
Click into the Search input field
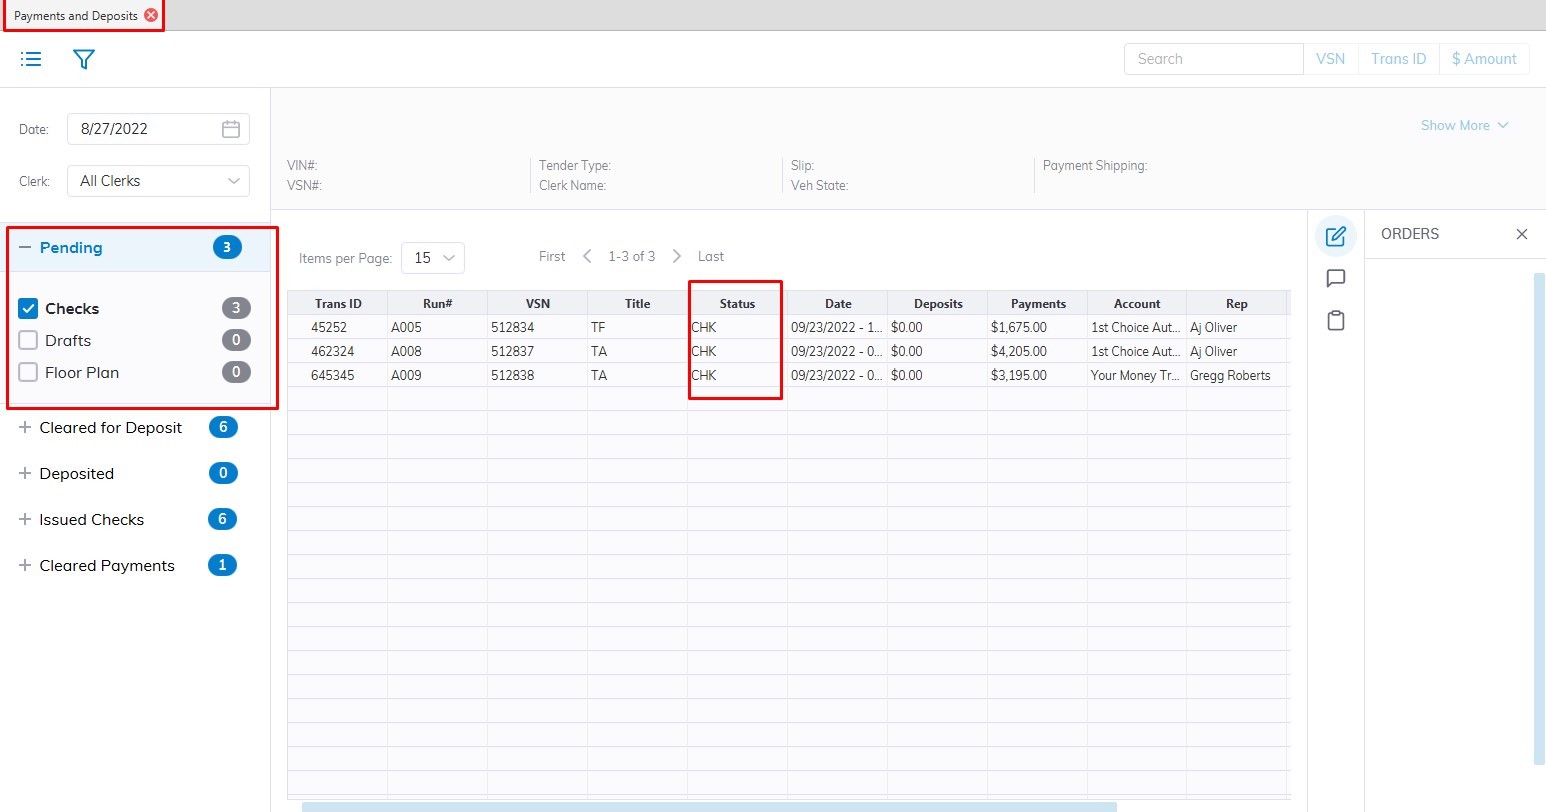pyautogui.click(x=1213, y=59)
